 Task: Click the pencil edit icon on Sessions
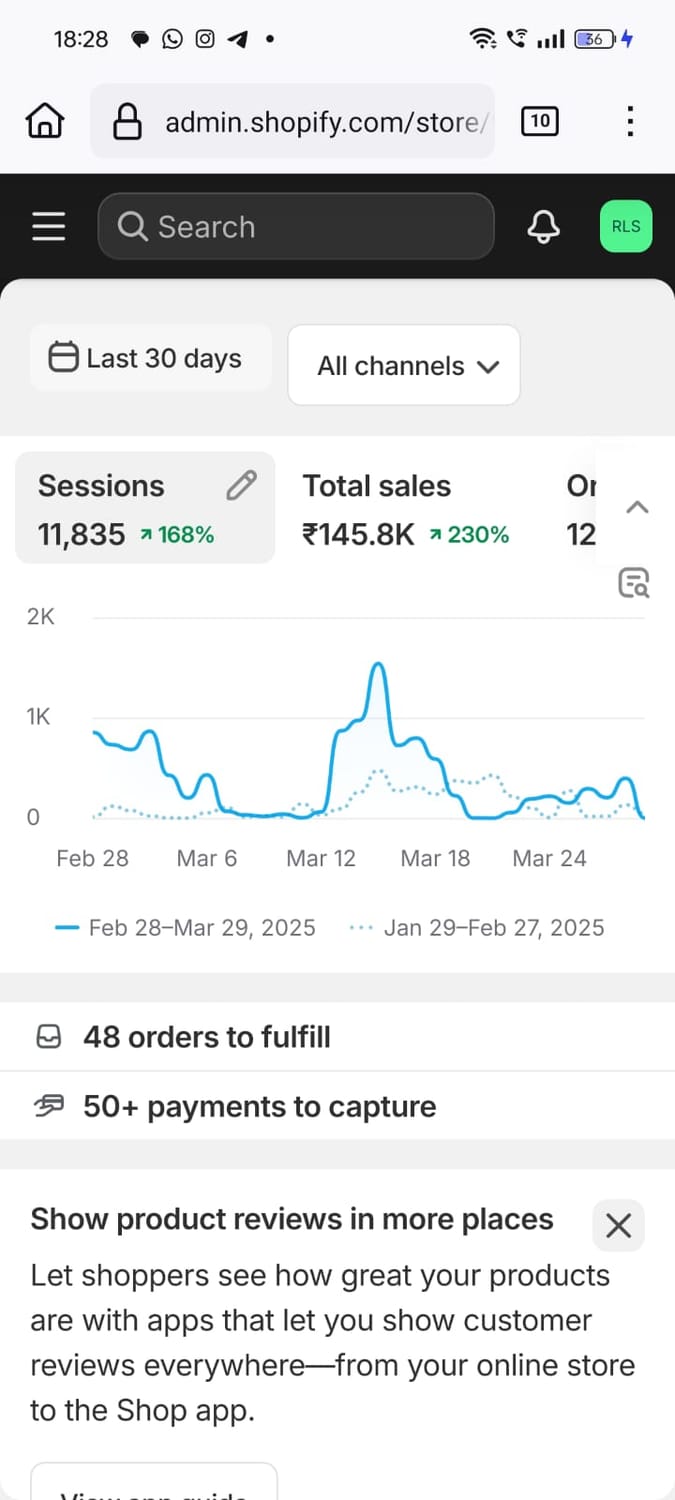point(241,486)
